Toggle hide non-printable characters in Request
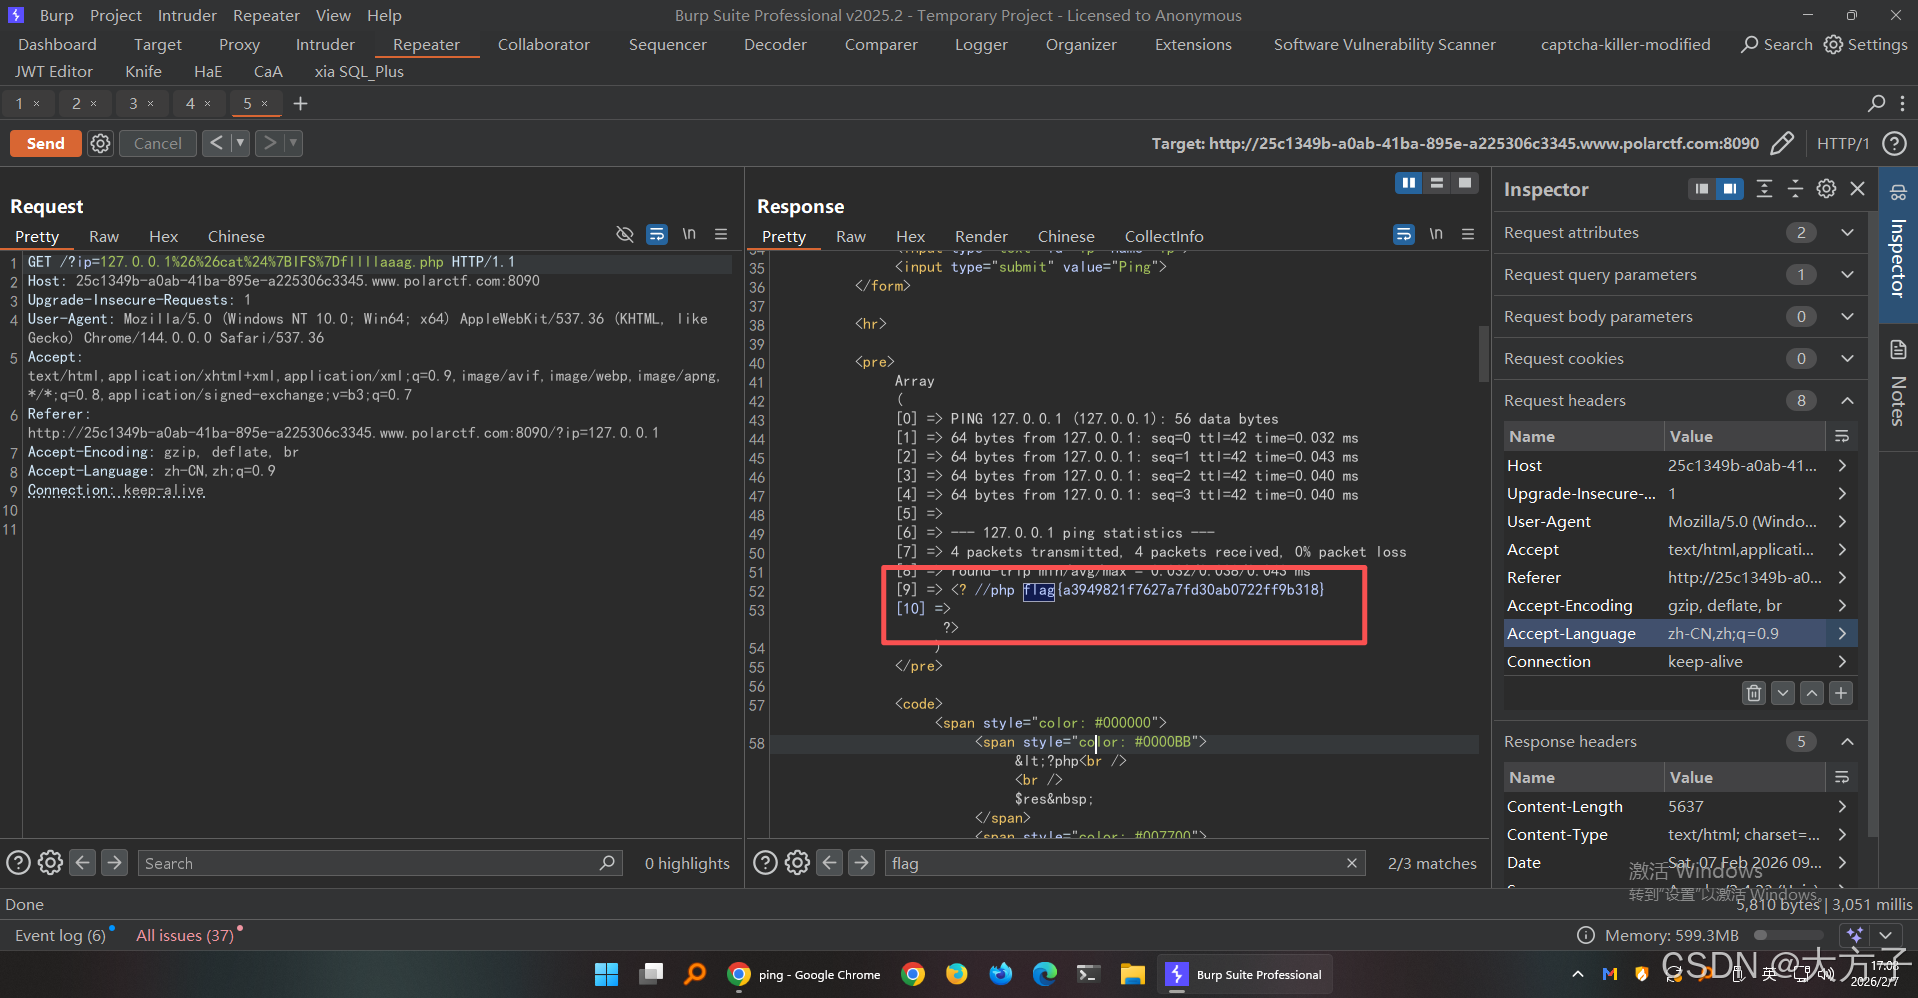The height and width of the screenshot is (998, 1918). click(625, 234)
